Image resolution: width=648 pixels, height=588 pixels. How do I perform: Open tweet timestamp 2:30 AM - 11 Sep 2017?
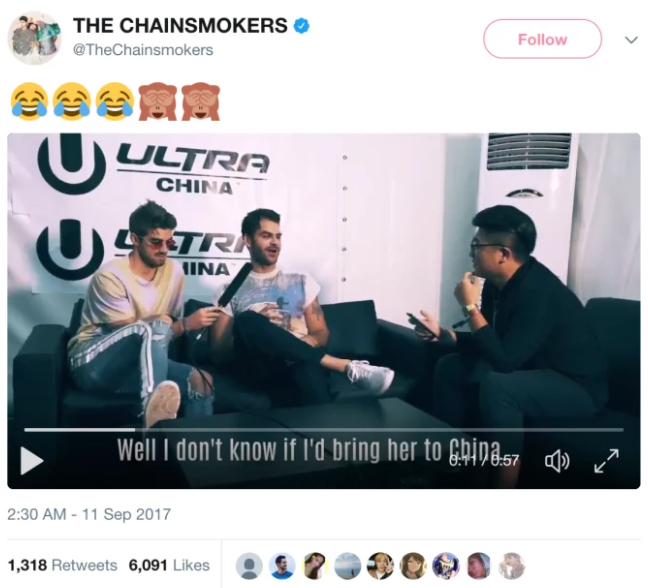pos(89,514)
